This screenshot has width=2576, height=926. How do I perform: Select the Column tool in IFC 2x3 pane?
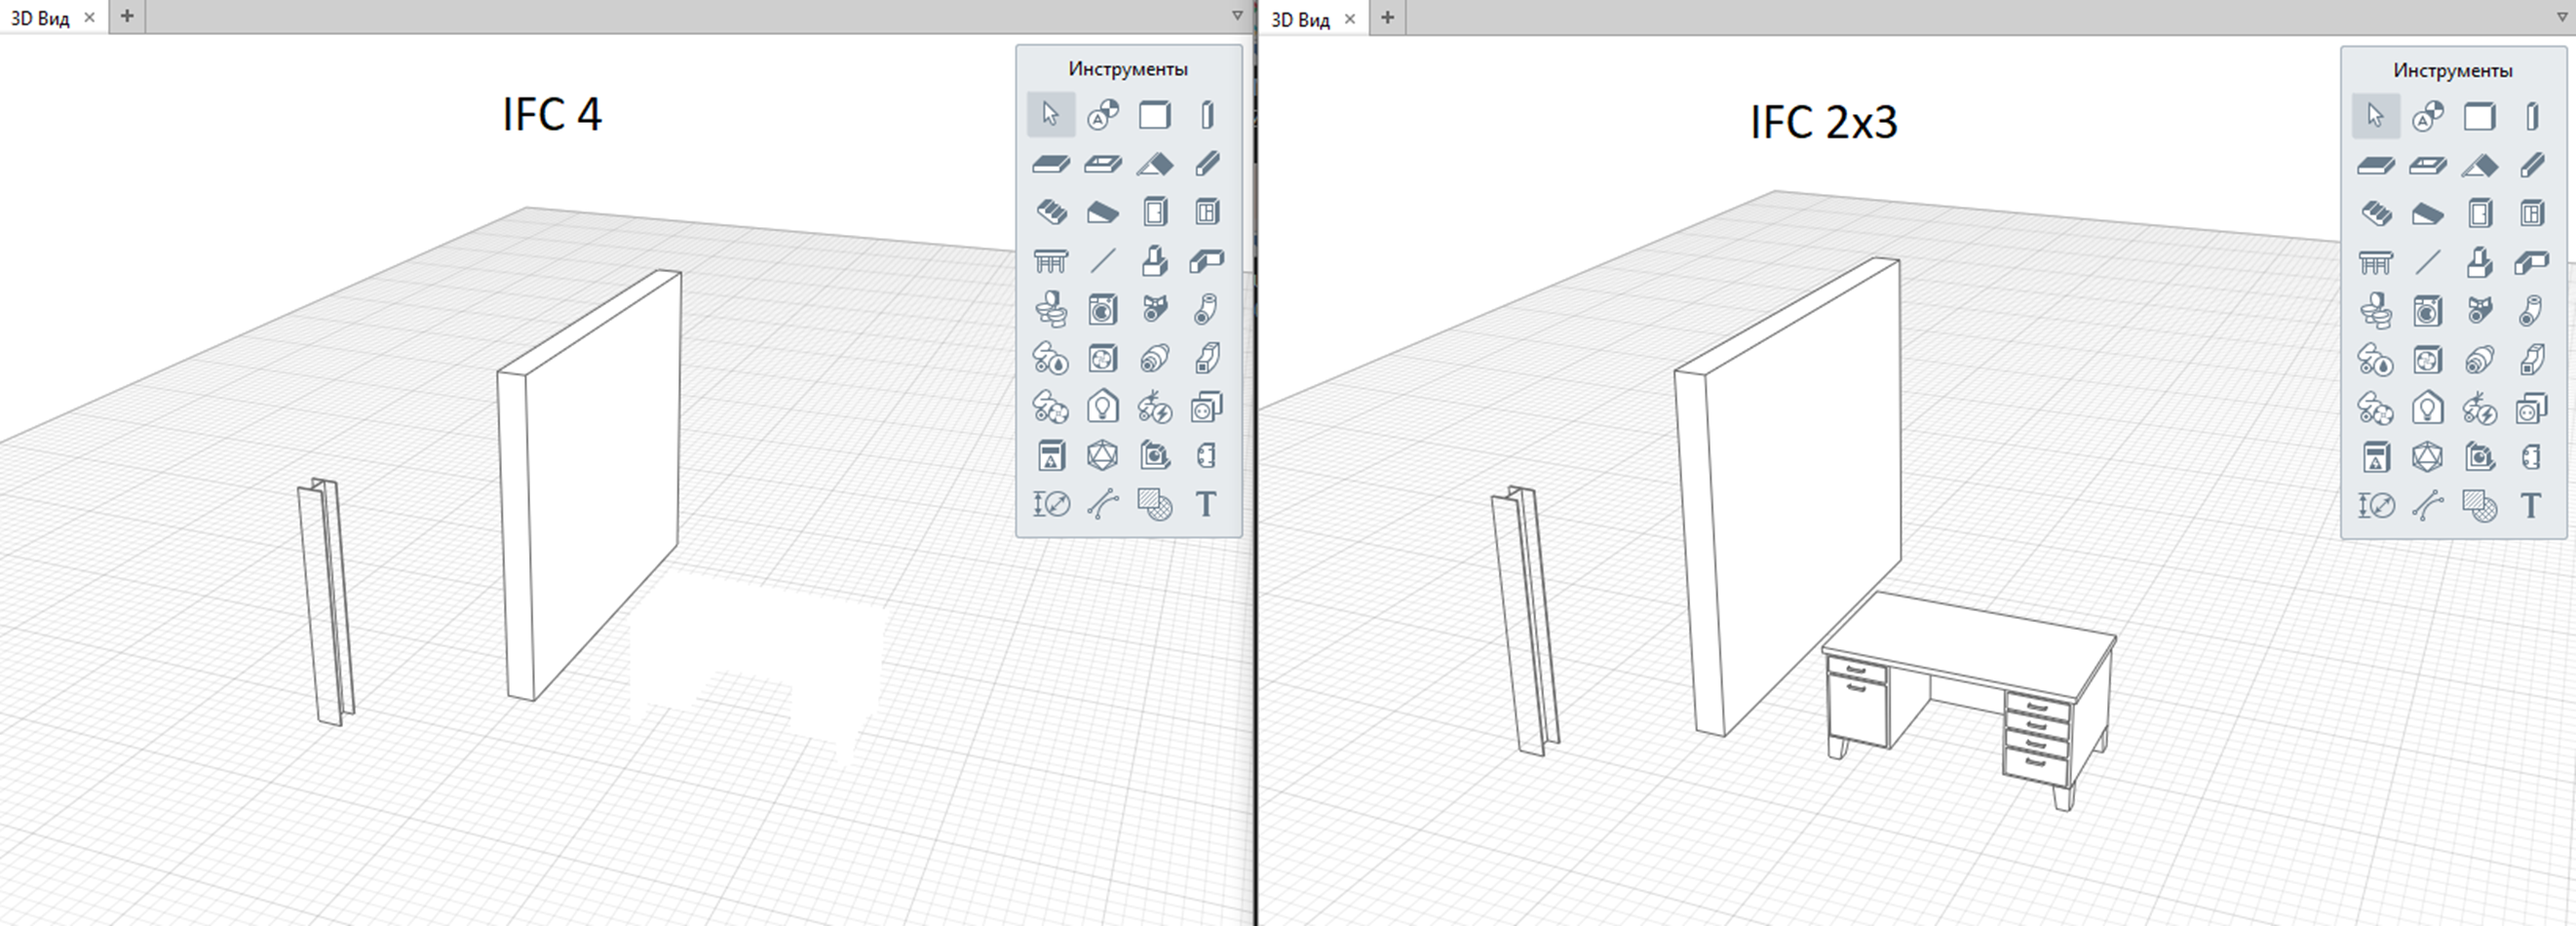tap(2531, 117)
